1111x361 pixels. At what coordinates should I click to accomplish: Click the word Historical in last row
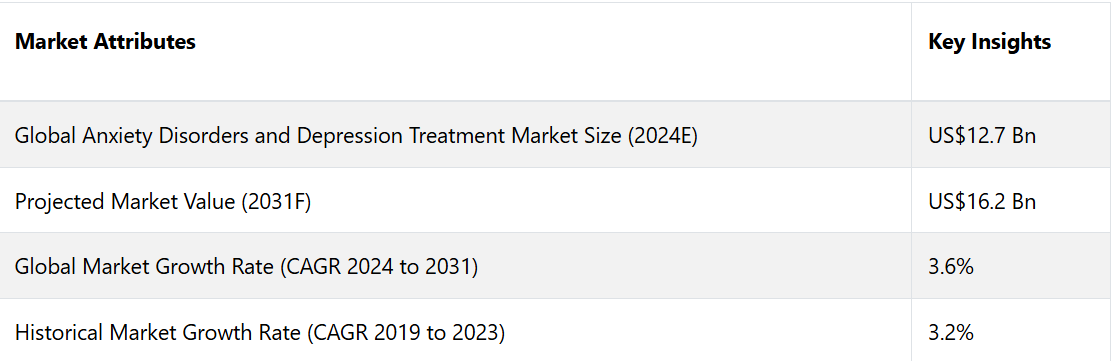pyautogui.click(x=55, y=332)
